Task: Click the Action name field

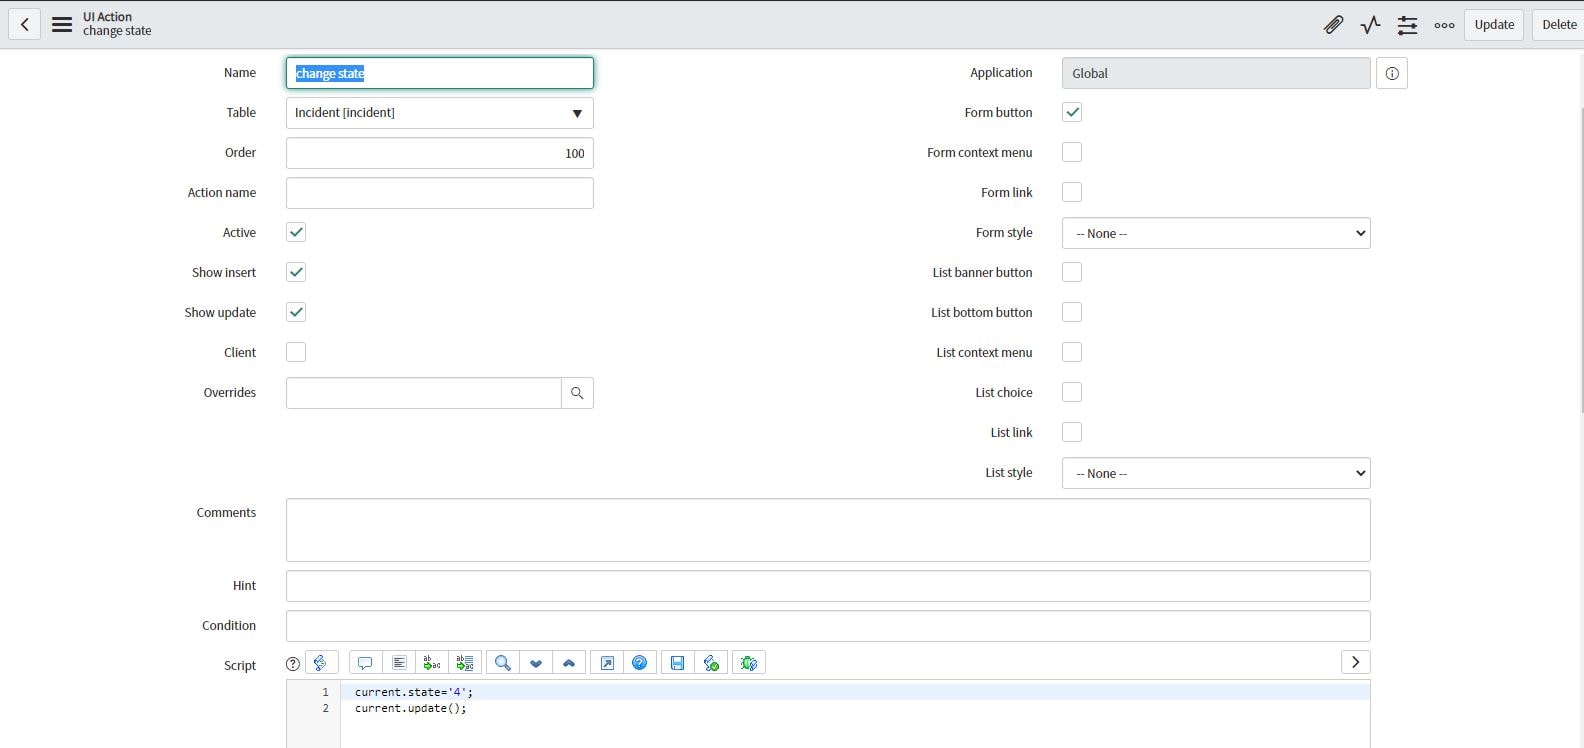Action: [x=440, y=193]
